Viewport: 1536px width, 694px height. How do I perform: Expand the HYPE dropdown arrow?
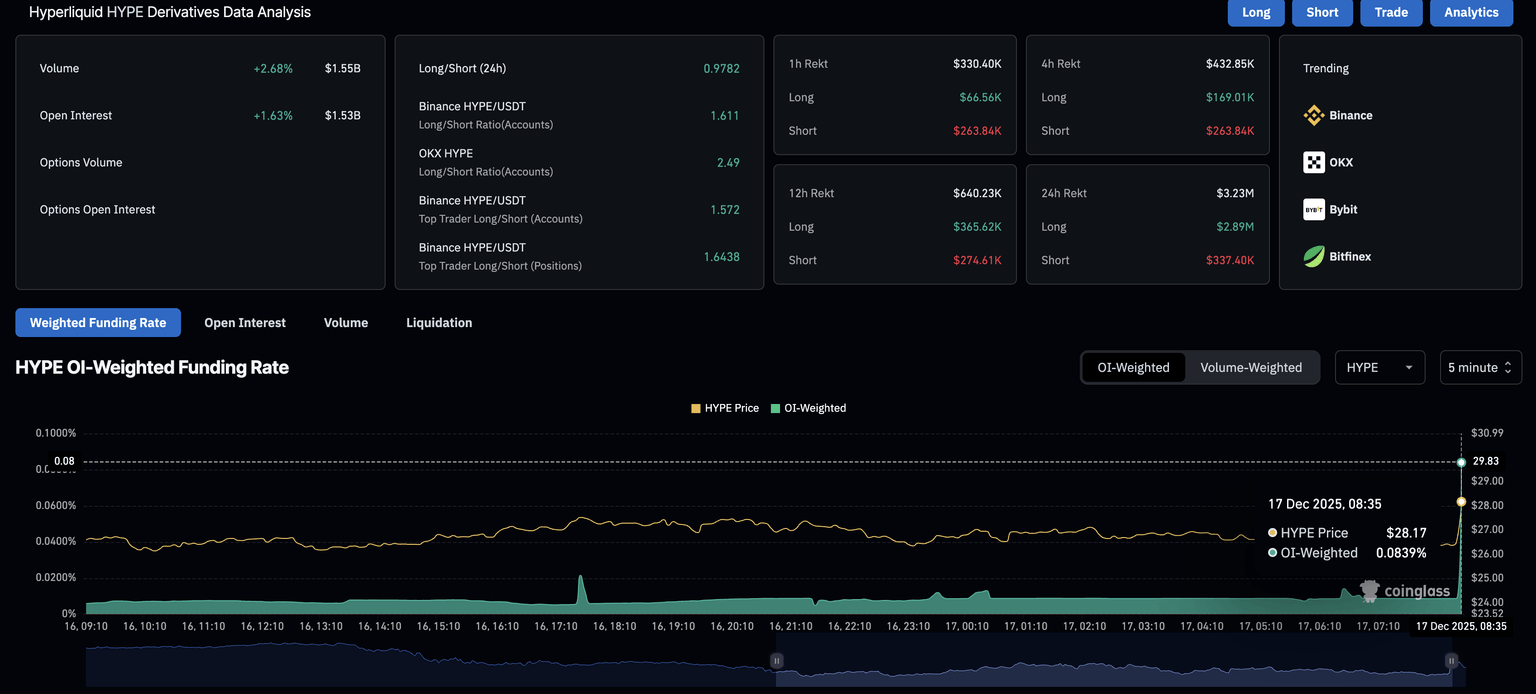click(x=1407, y=367)
